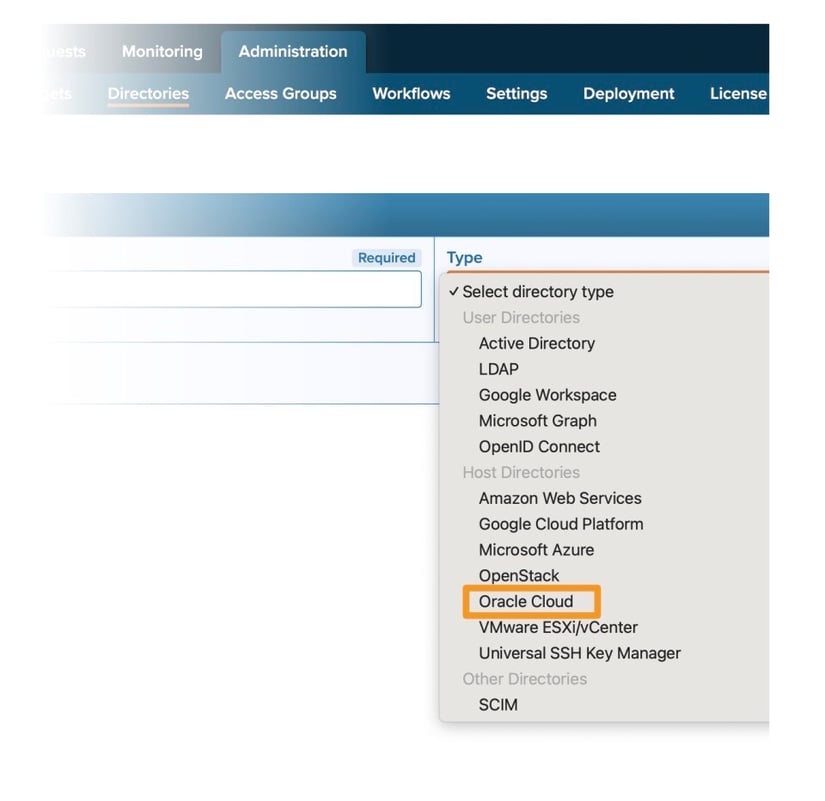Select SCIM under Other Directories
Viewport: 825px width, 801px height.
(x=497, y=705)
